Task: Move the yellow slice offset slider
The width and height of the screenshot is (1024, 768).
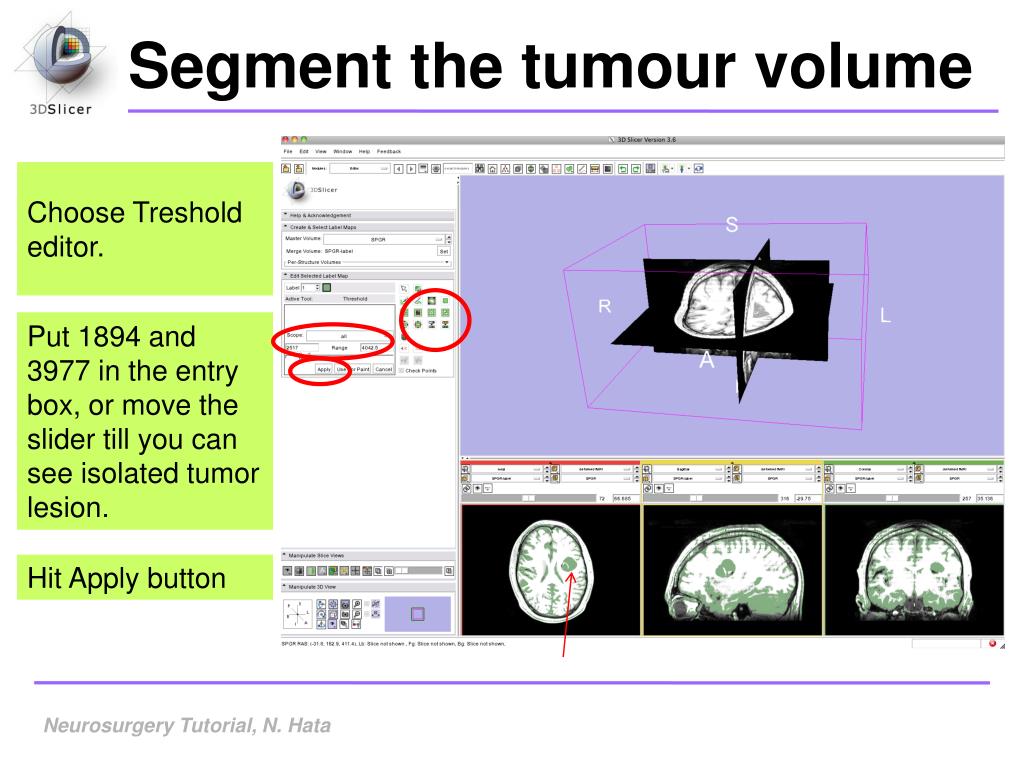Action: pyautogui.click(x=710, y=498)
